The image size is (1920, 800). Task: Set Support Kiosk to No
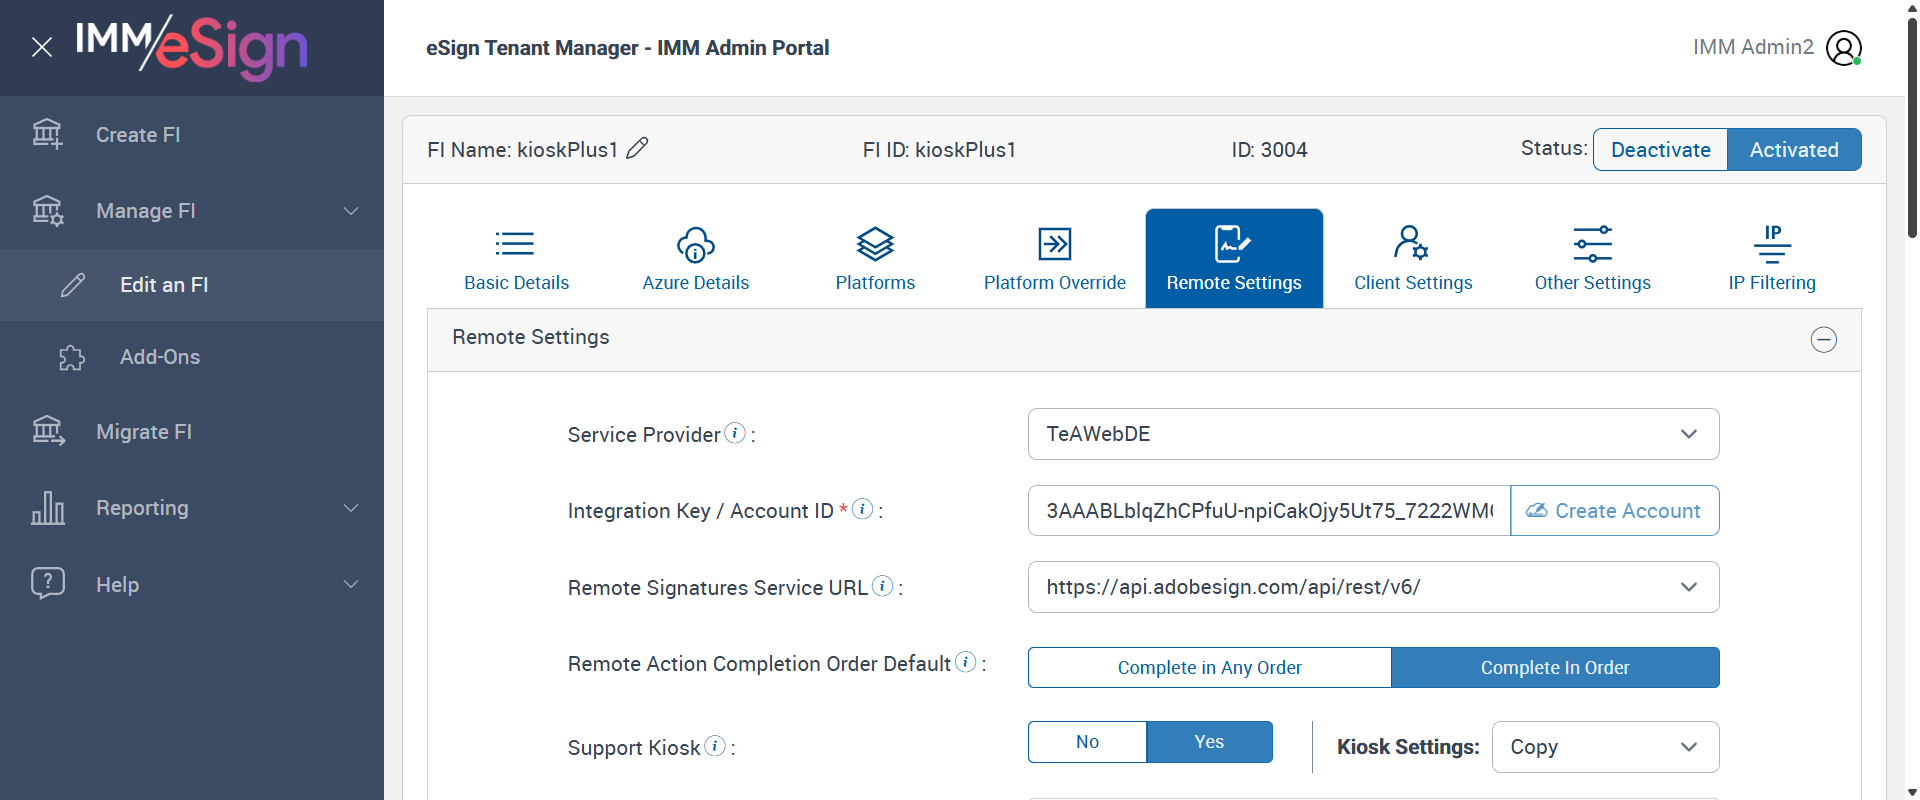[1087, 742]
